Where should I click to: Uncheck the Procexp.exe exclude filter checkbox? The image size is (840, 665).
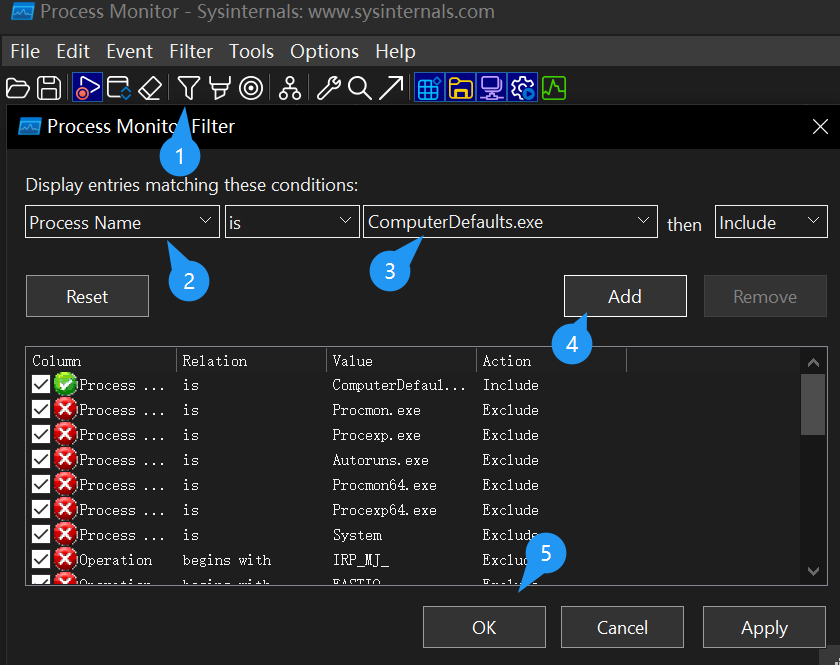[41, 435]
